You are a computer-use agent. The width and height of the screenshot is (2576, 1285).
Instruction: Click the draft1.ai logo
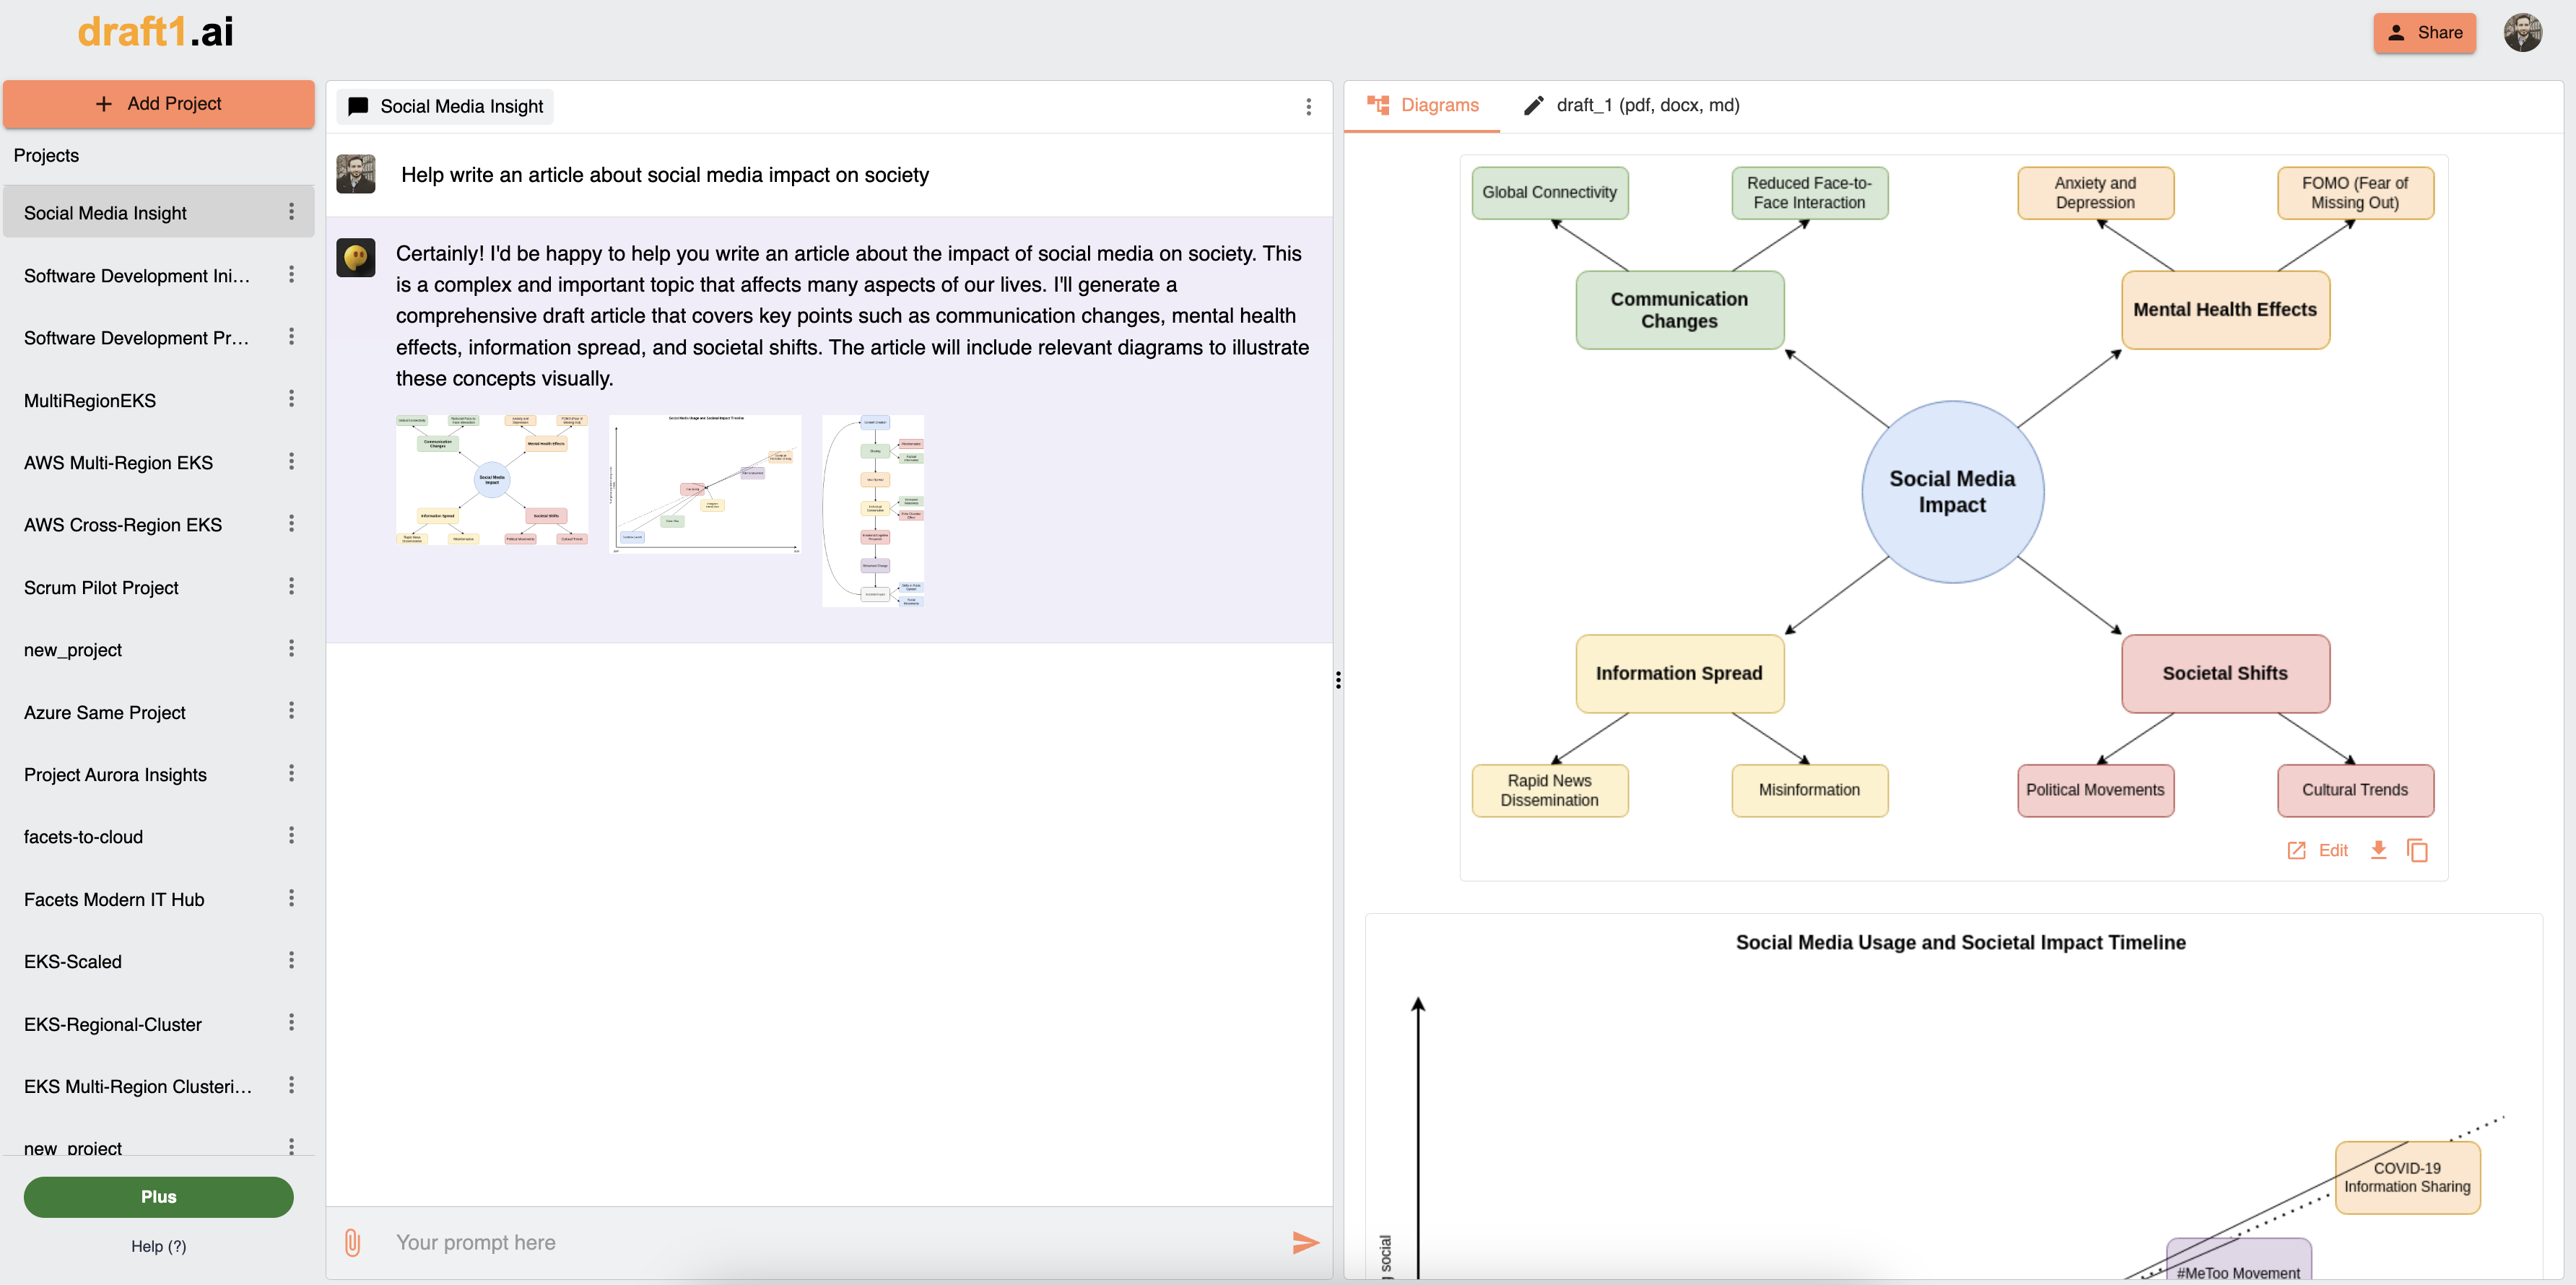point(156,32)
